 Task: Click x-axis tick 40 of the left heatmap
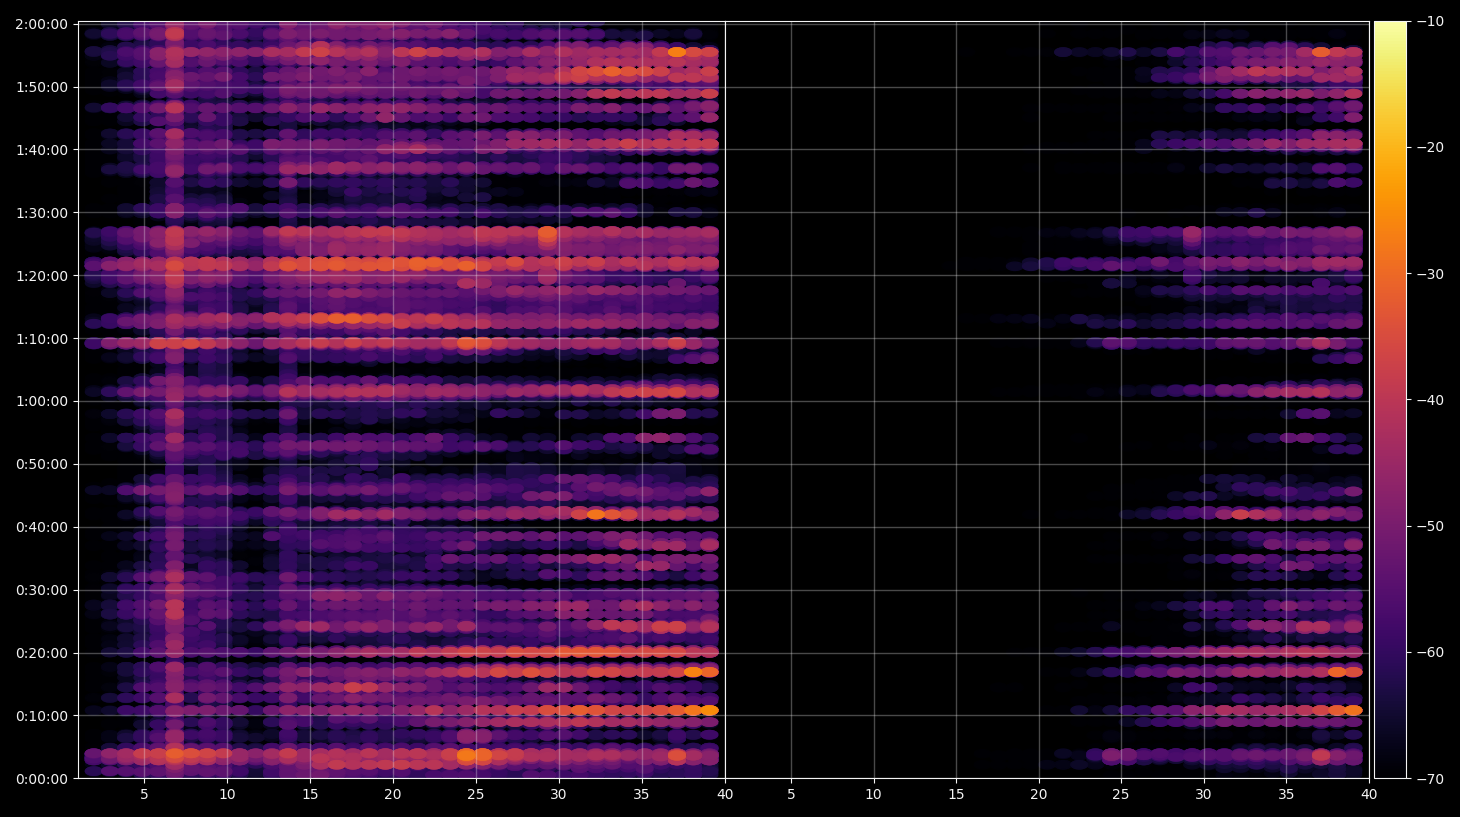click(725, 795)
